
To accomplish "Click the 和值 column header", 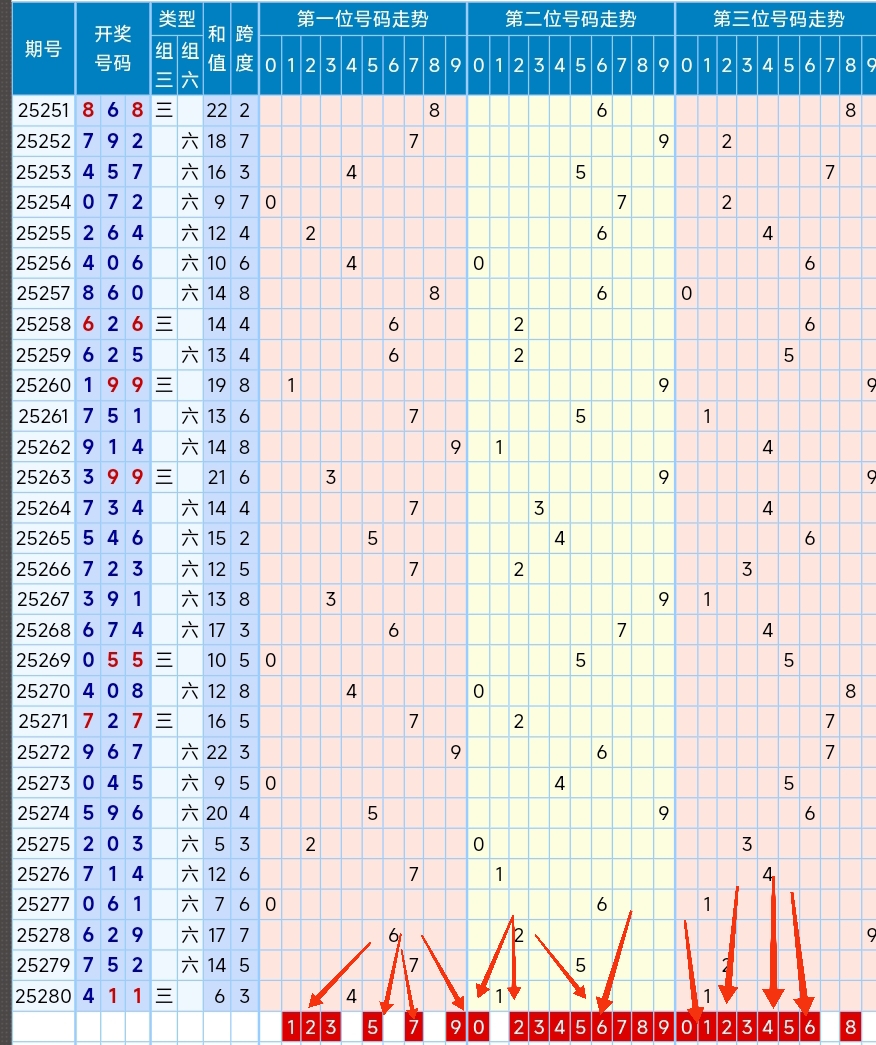I will pyautogui.click(x=217, y=49).
